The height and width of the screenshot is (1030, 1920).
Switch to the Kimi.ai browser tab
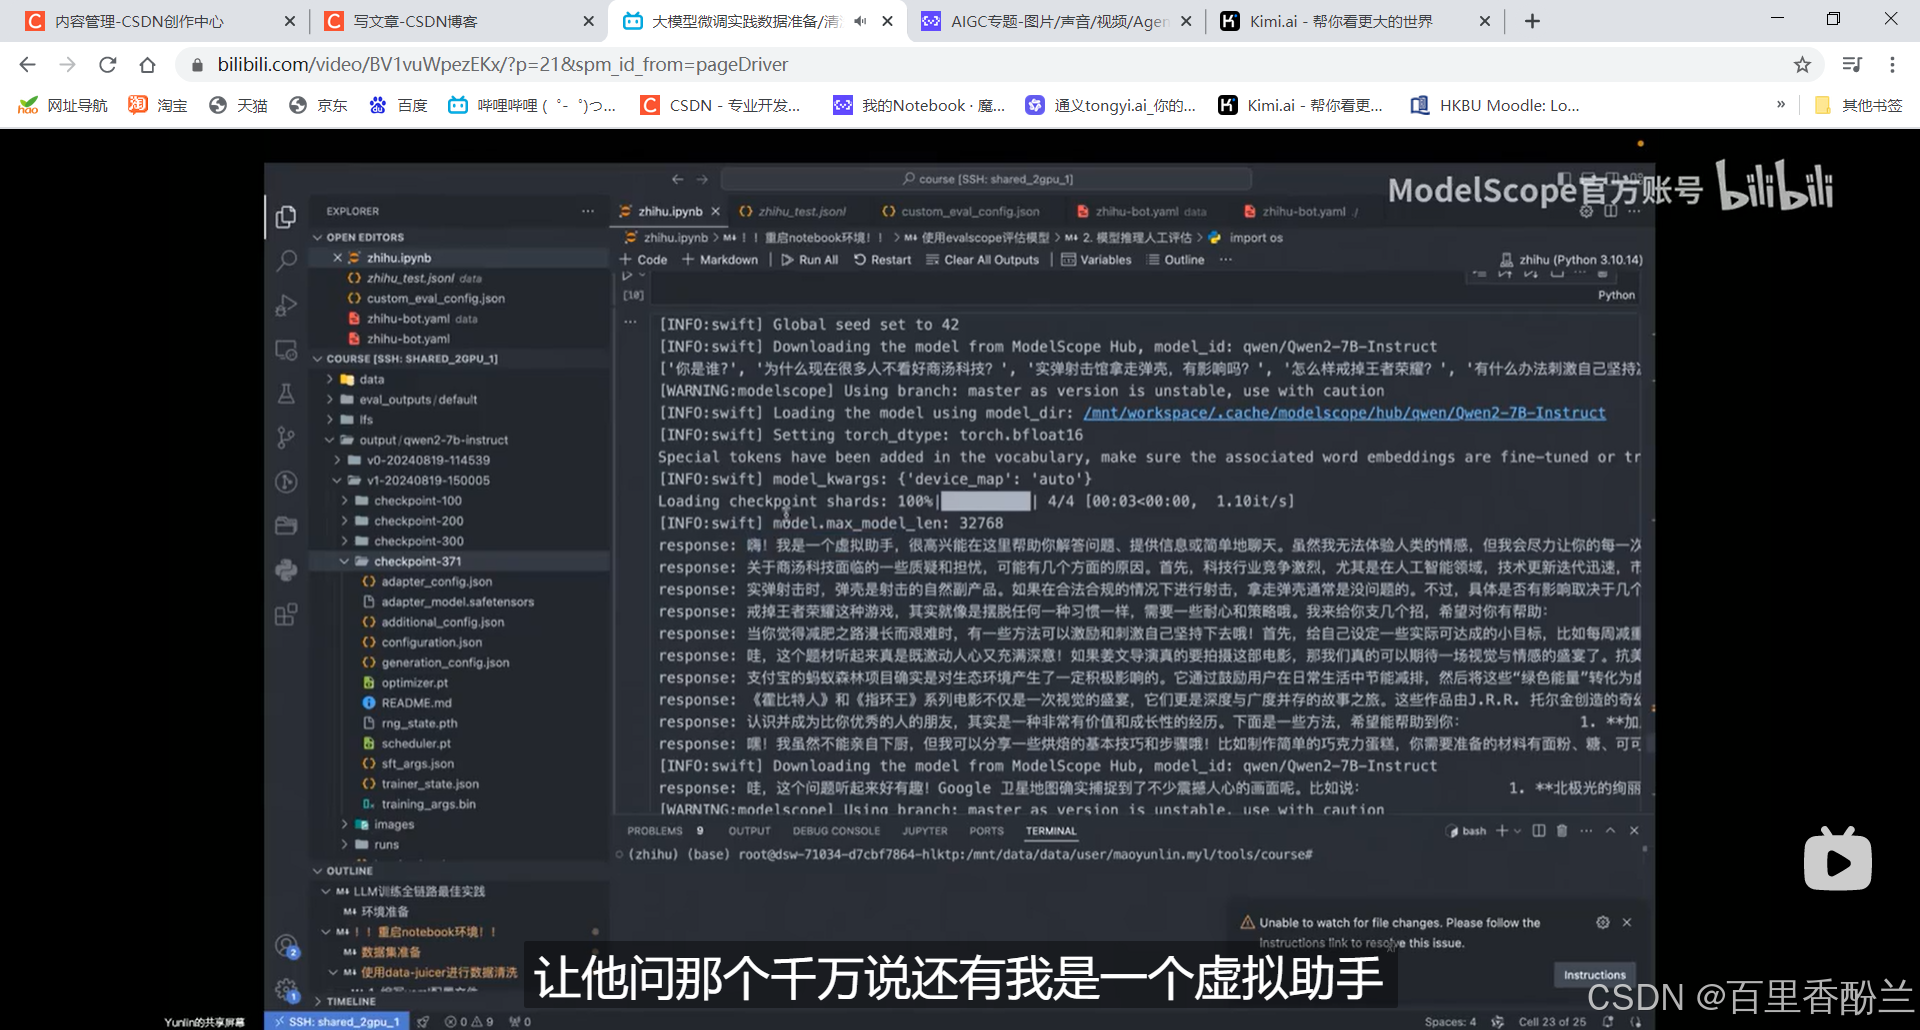1339,21
